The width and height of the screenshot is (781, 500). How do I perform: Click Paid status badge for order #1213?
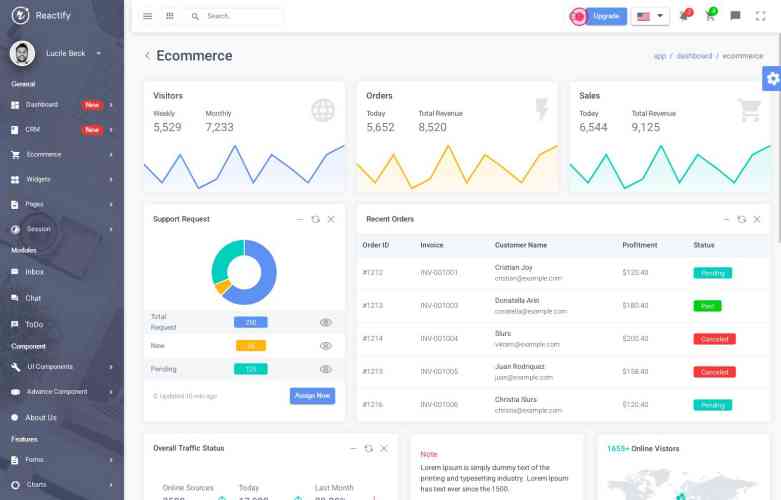pos(707,306)
